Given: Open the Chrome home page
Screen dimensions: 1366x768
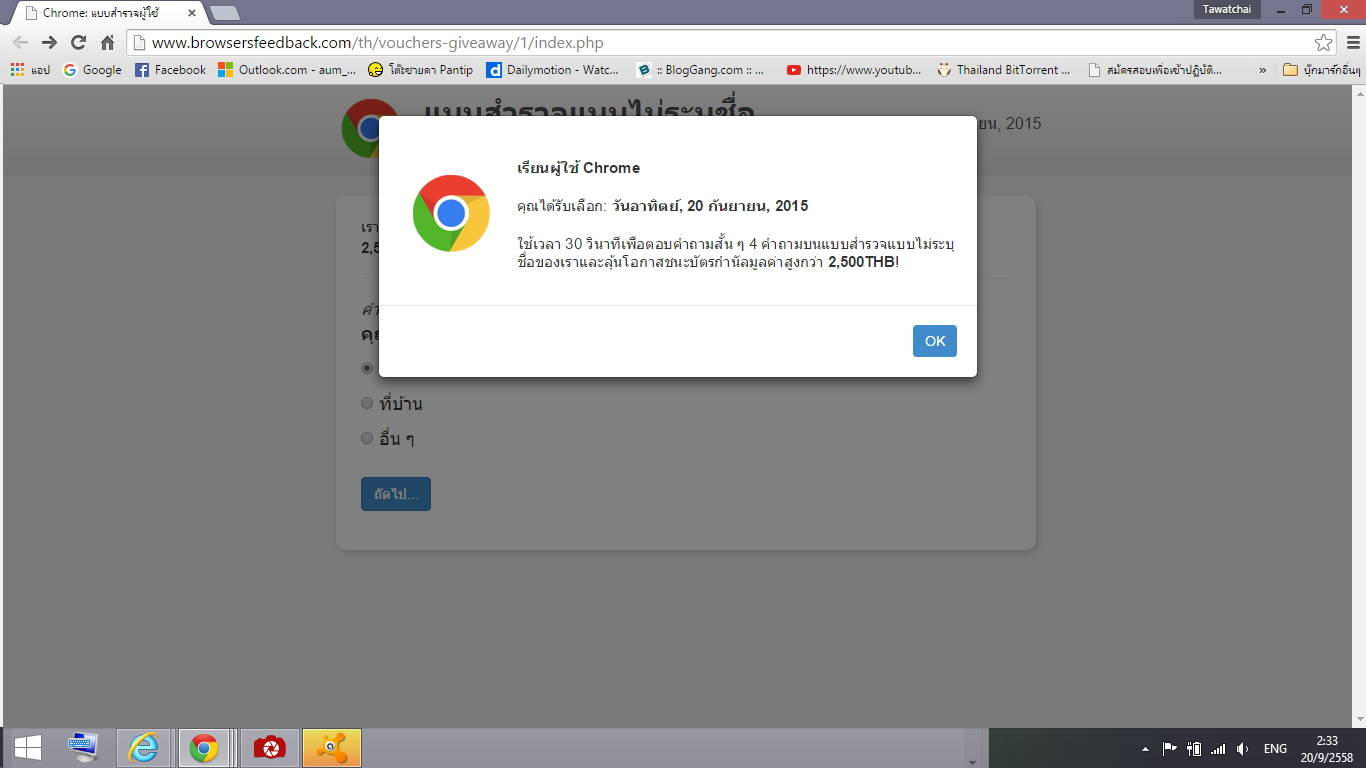Looking at the screenshot, I should (x=107, y=43).
